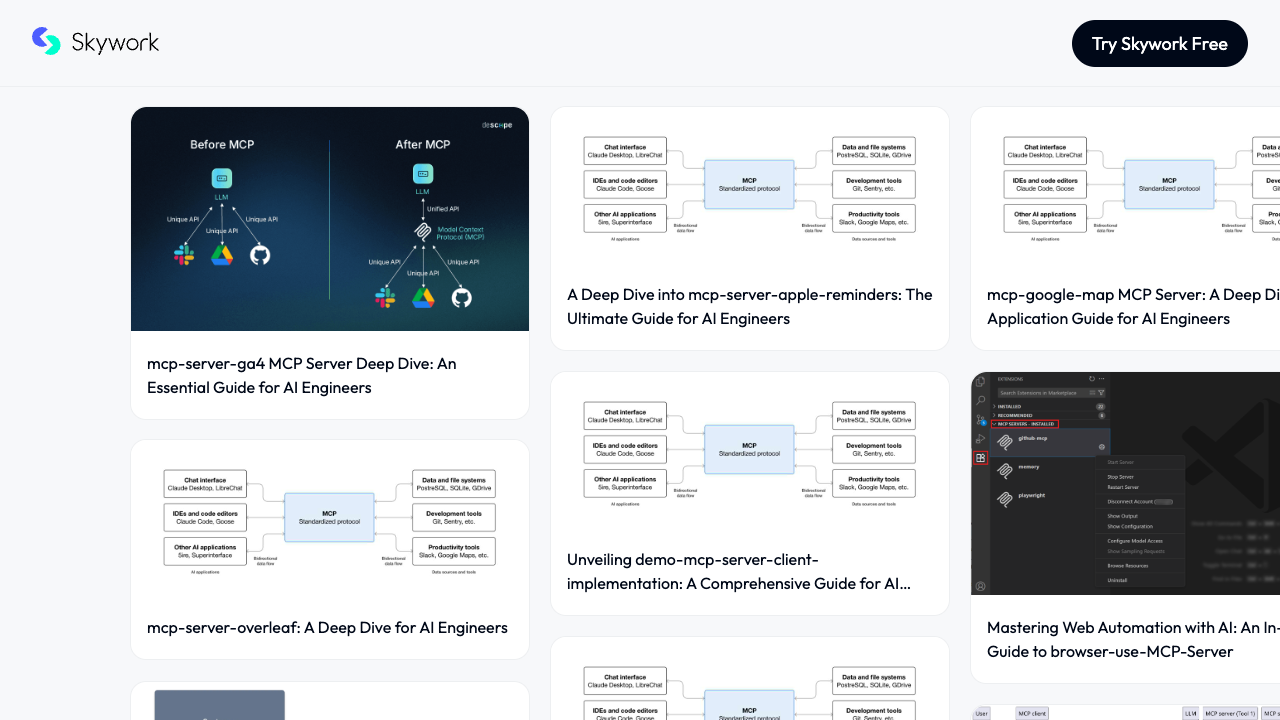The height and width of the screenshot is (720, 1280).
Task: Open the mcp-server-apple-reminders diagram thumbnail
Action: tap(750, 185)
